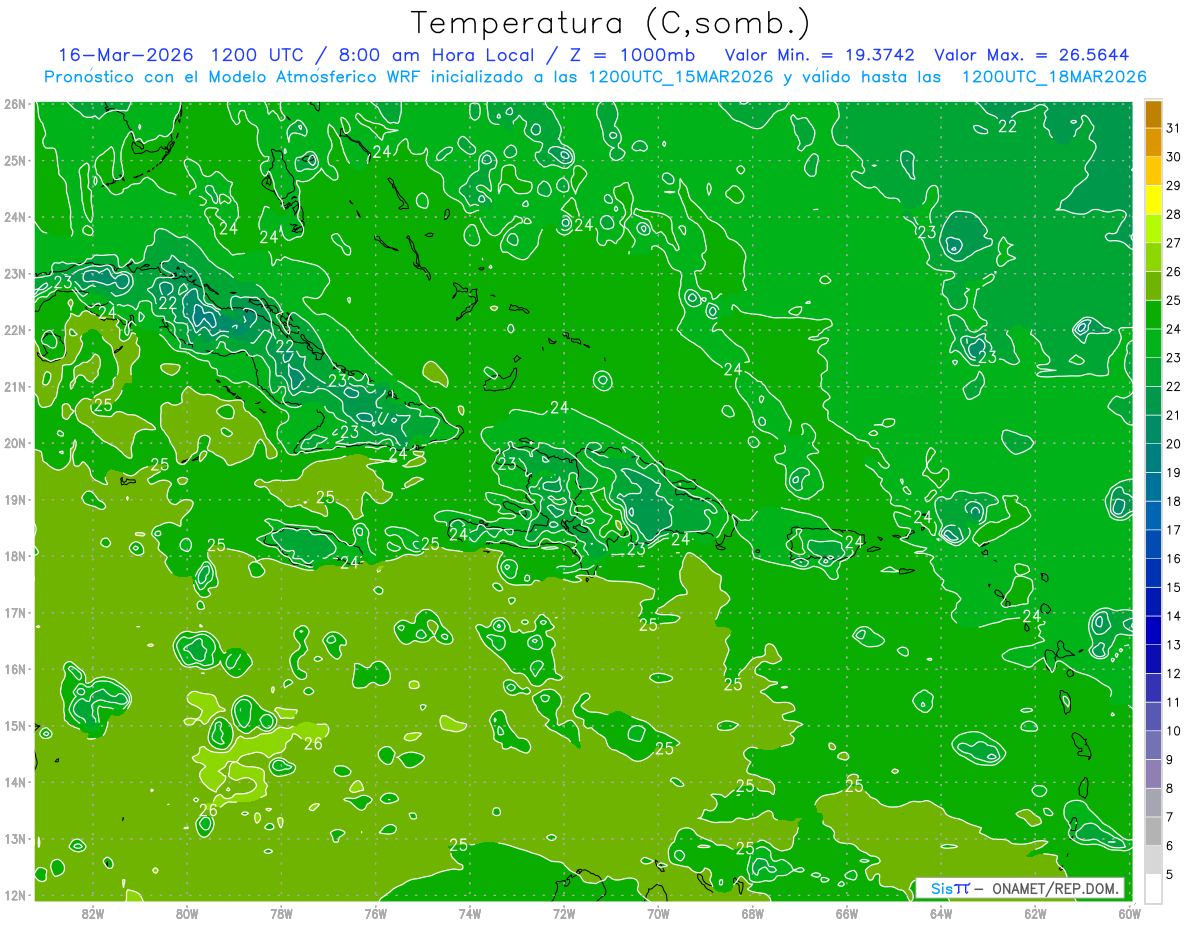Click the "26N" latitude axis label

coord(14,104)
